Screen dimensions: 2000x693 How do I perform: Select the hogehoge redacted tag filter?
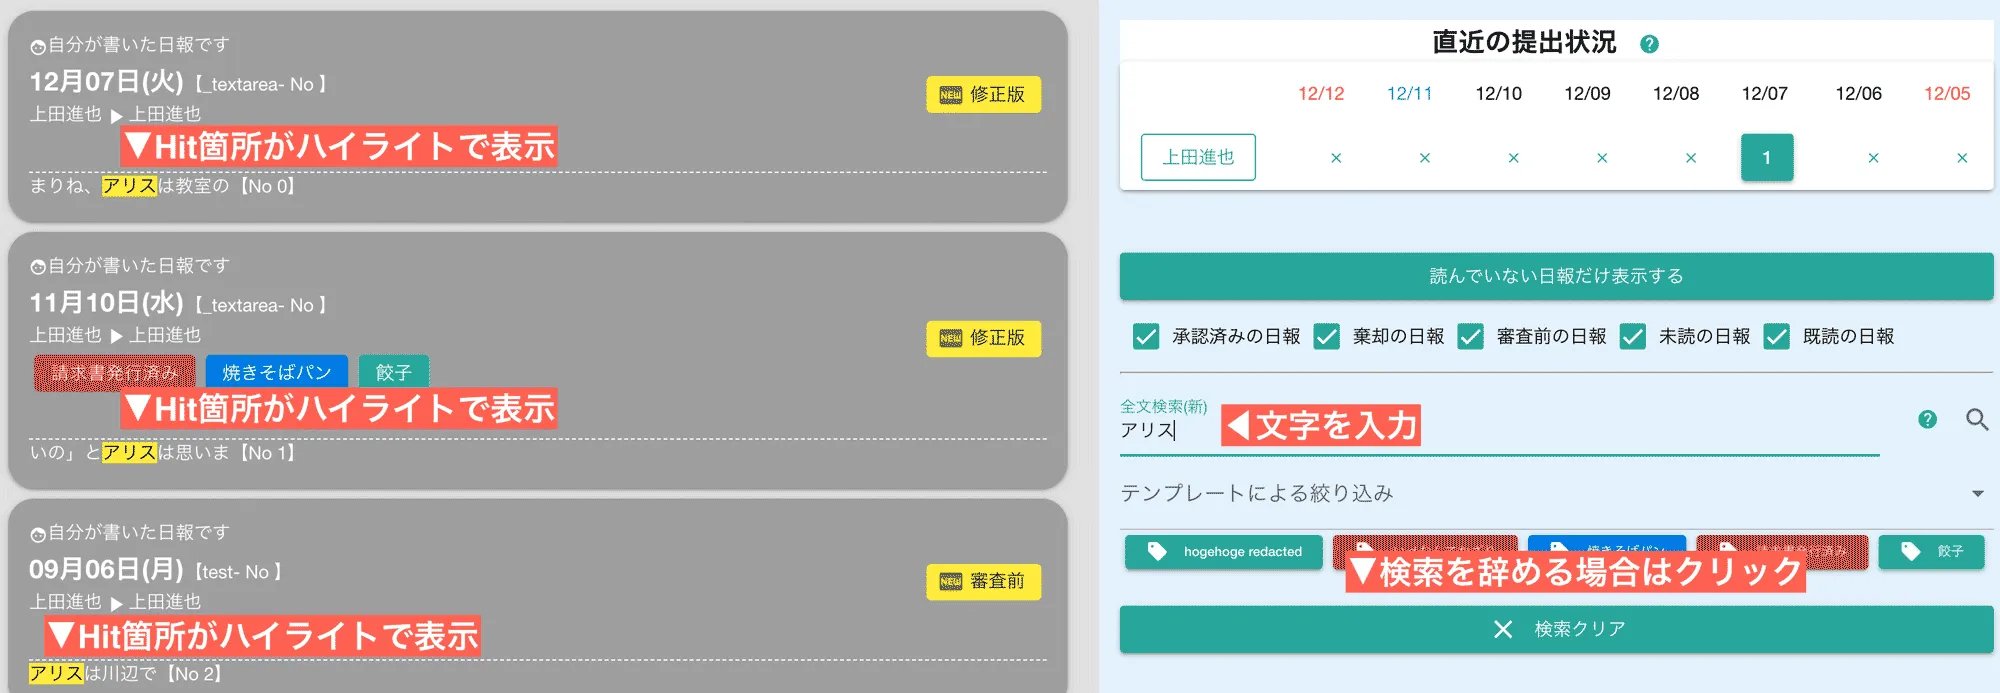click(x=1224, y=552)
